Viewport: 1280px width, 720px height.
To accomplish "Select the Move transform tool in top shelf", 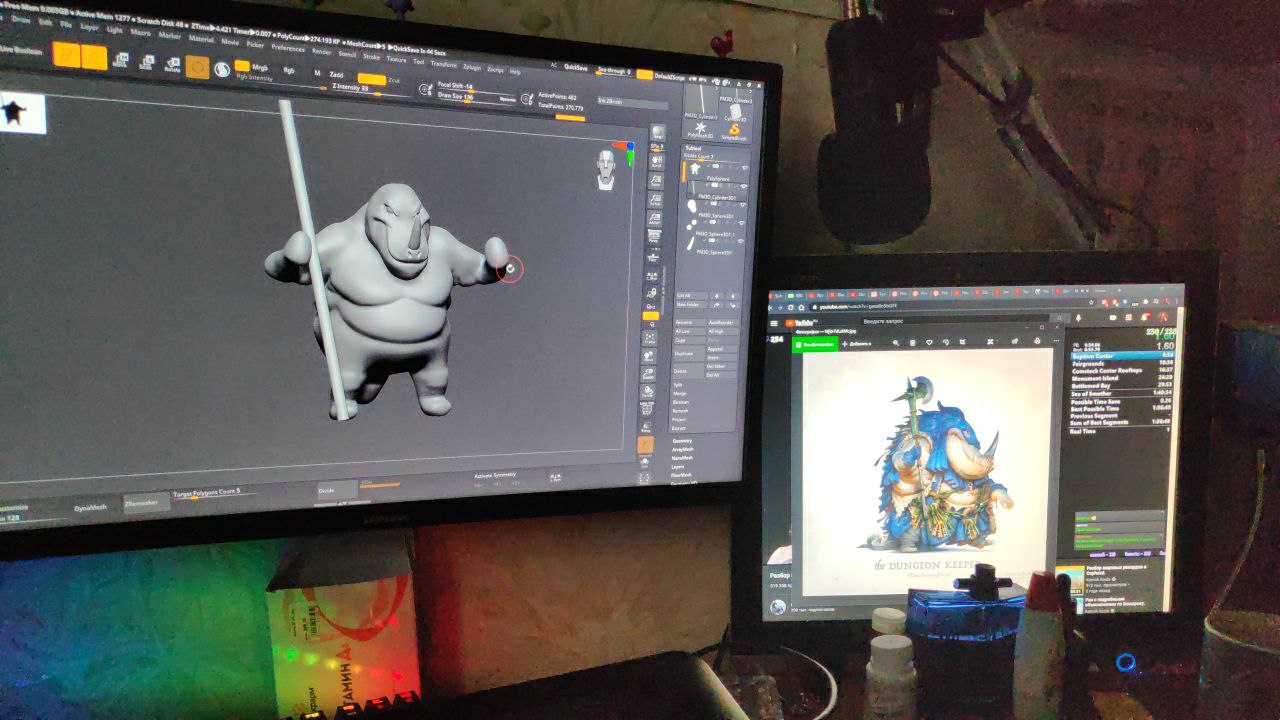I will (x=120, y=60).
